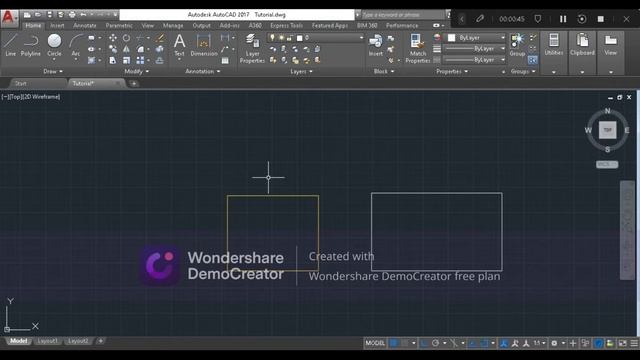Toggle grid display in status bar

tap(394, 343)
